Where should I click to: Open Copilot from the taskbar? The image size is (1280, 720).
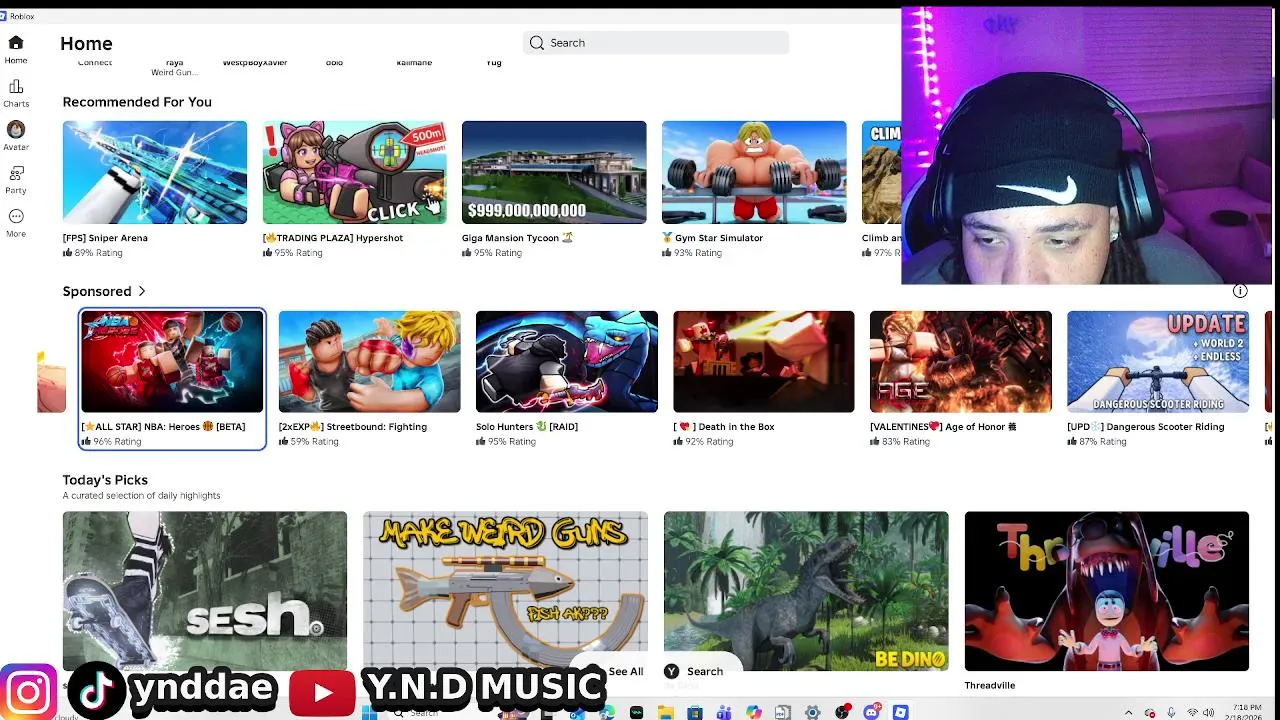(x=753, y=712)
